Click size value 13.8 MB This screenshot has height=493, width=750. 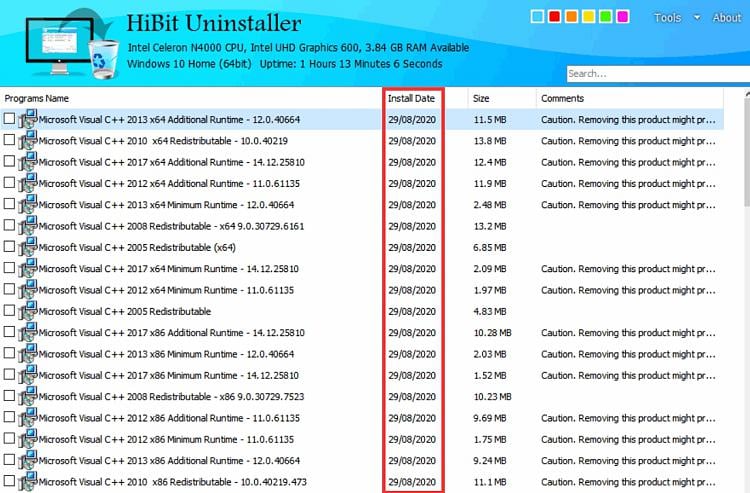490,141
